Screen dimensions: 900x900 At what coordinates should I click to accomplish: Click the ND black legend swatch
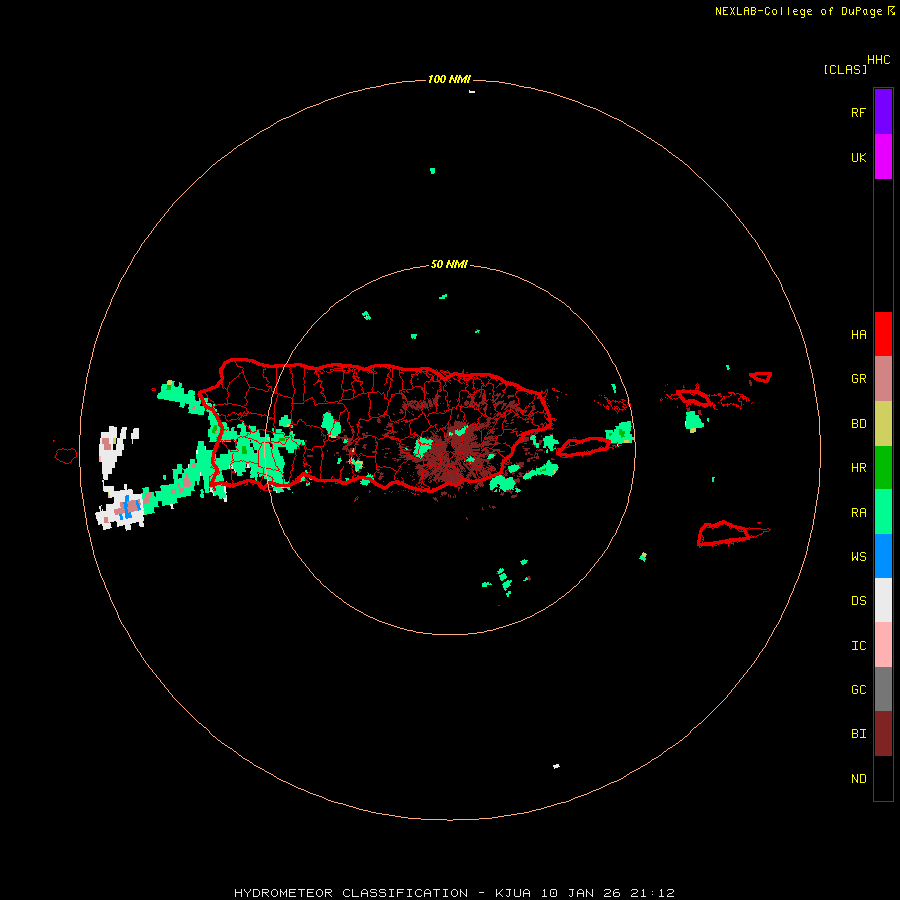883,778
